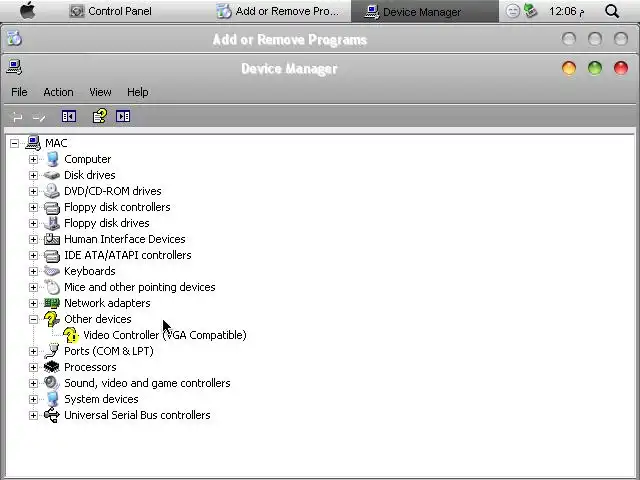Click the Add or Remove Programs title icon

point(14,38)
